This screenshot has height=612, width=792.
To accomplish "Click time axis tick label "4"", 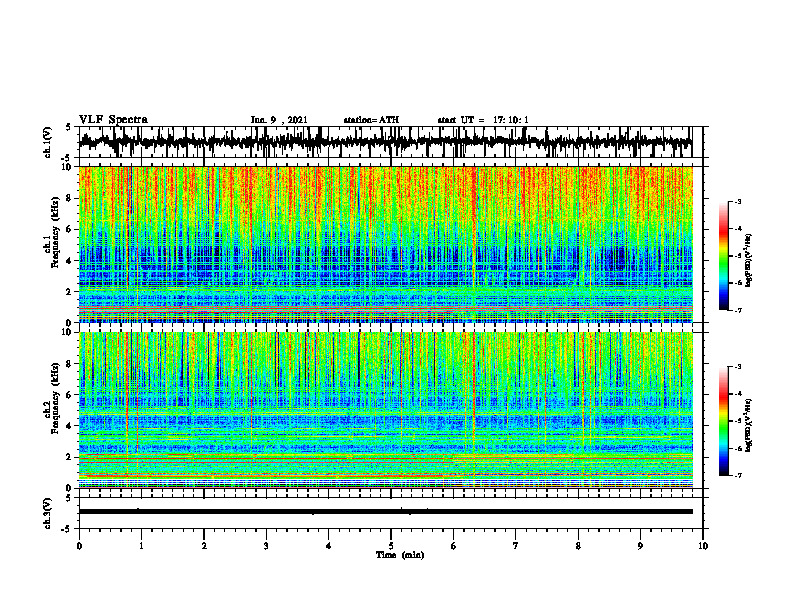I will pos(329,546).
